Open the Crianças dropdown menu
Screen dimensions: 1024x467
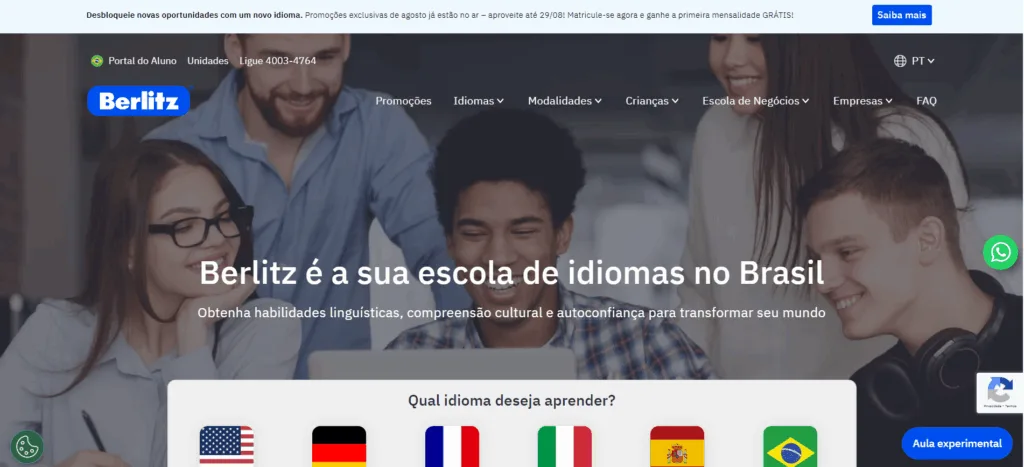(652, 101)
